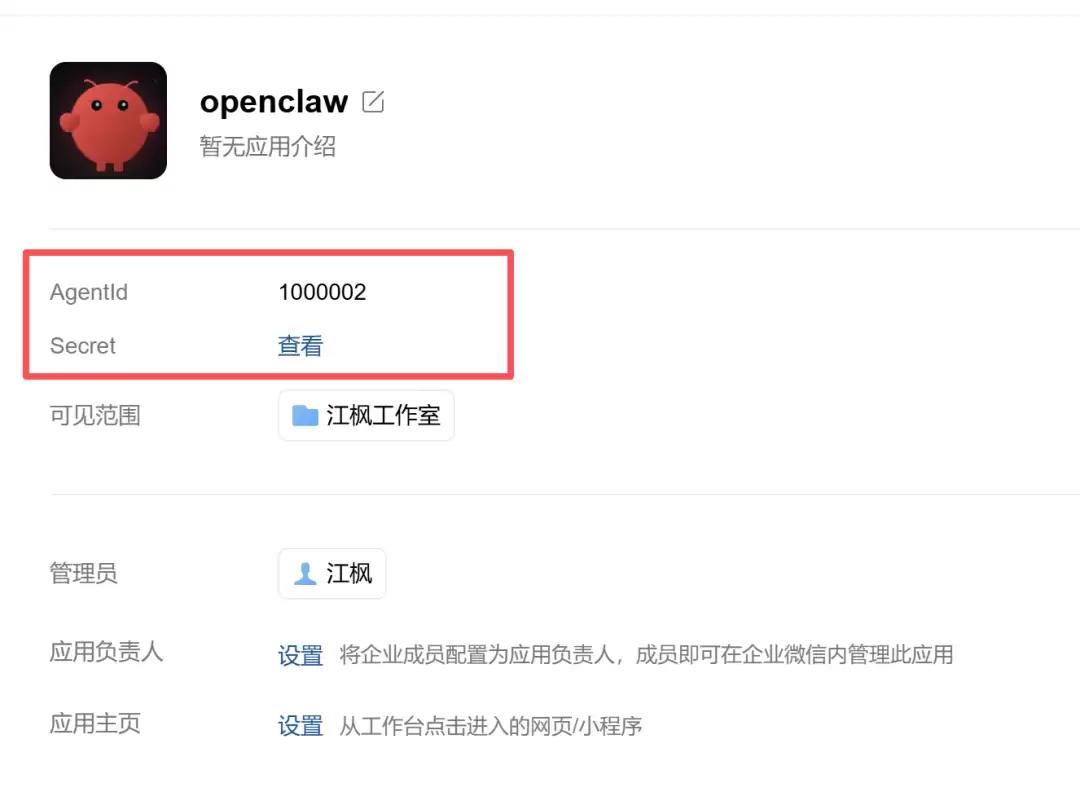Click the 管理员 label

tap(83, 573)
